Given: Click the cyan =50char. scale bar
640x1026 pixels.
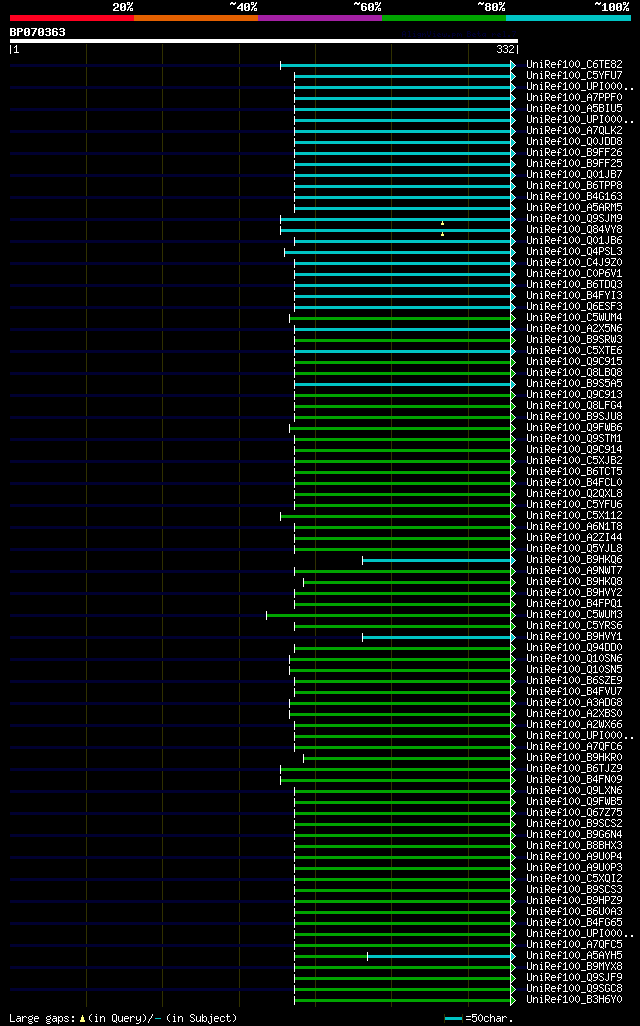Looking at the screenshot, I should click(453, 1019).
